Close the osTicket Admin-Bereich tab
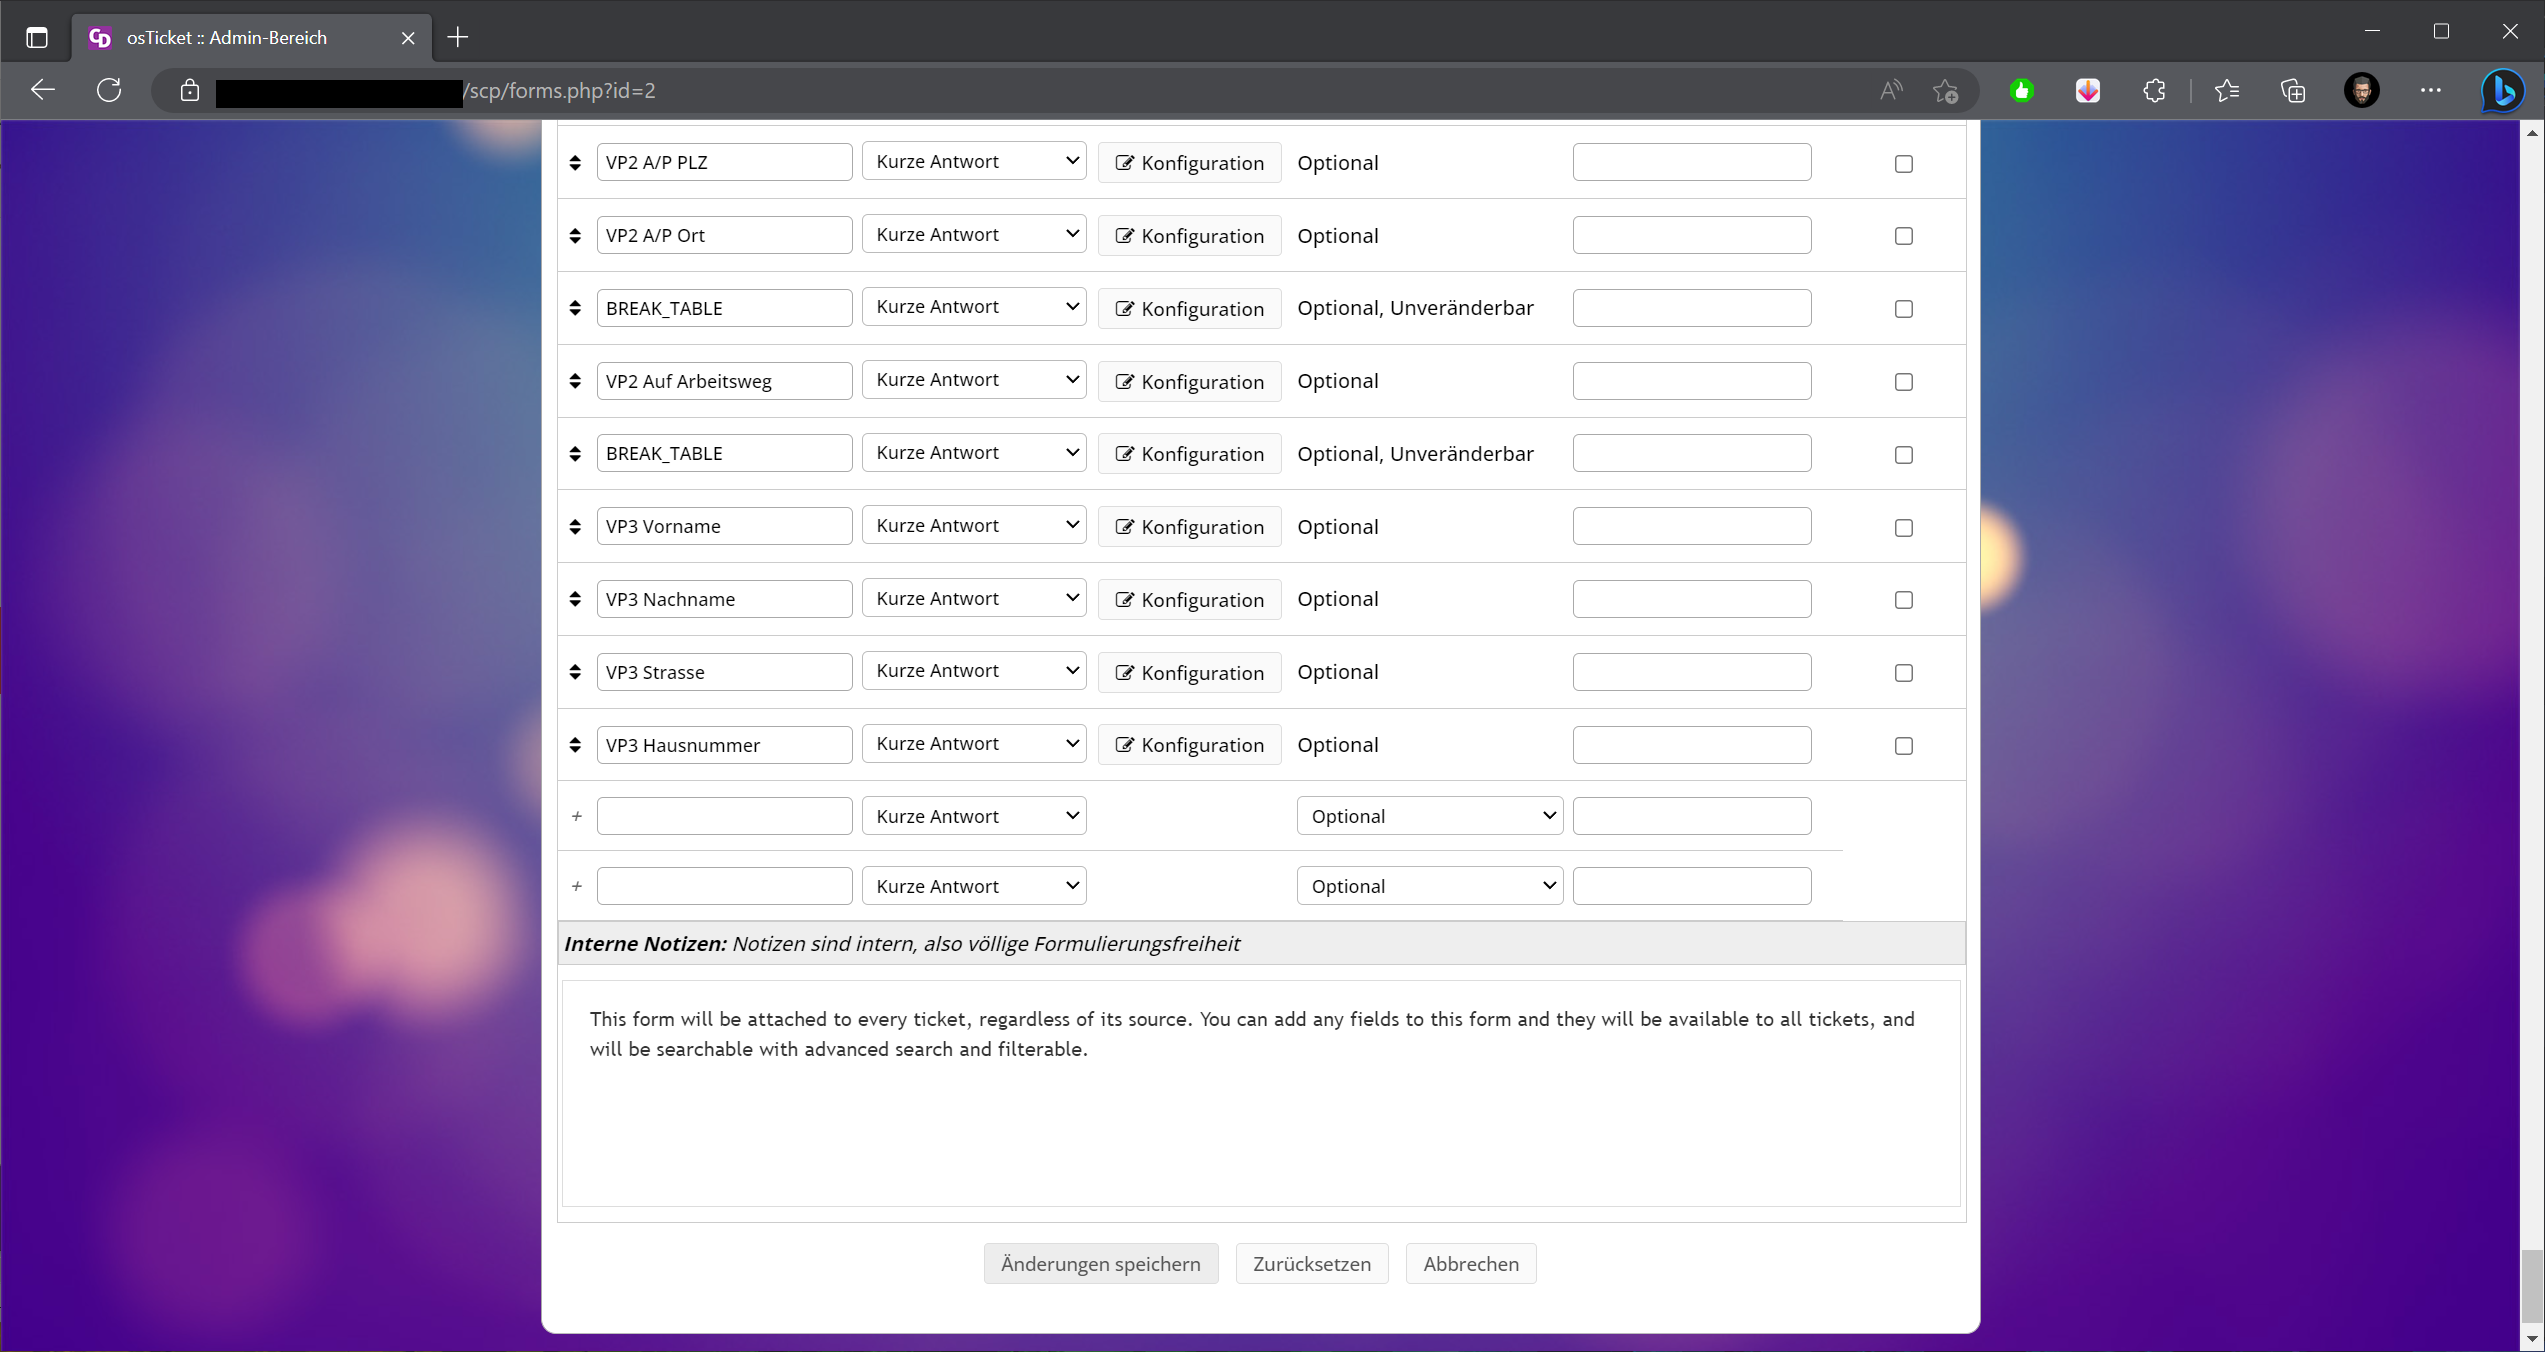2545x1352 pixels. click(408, 38)
